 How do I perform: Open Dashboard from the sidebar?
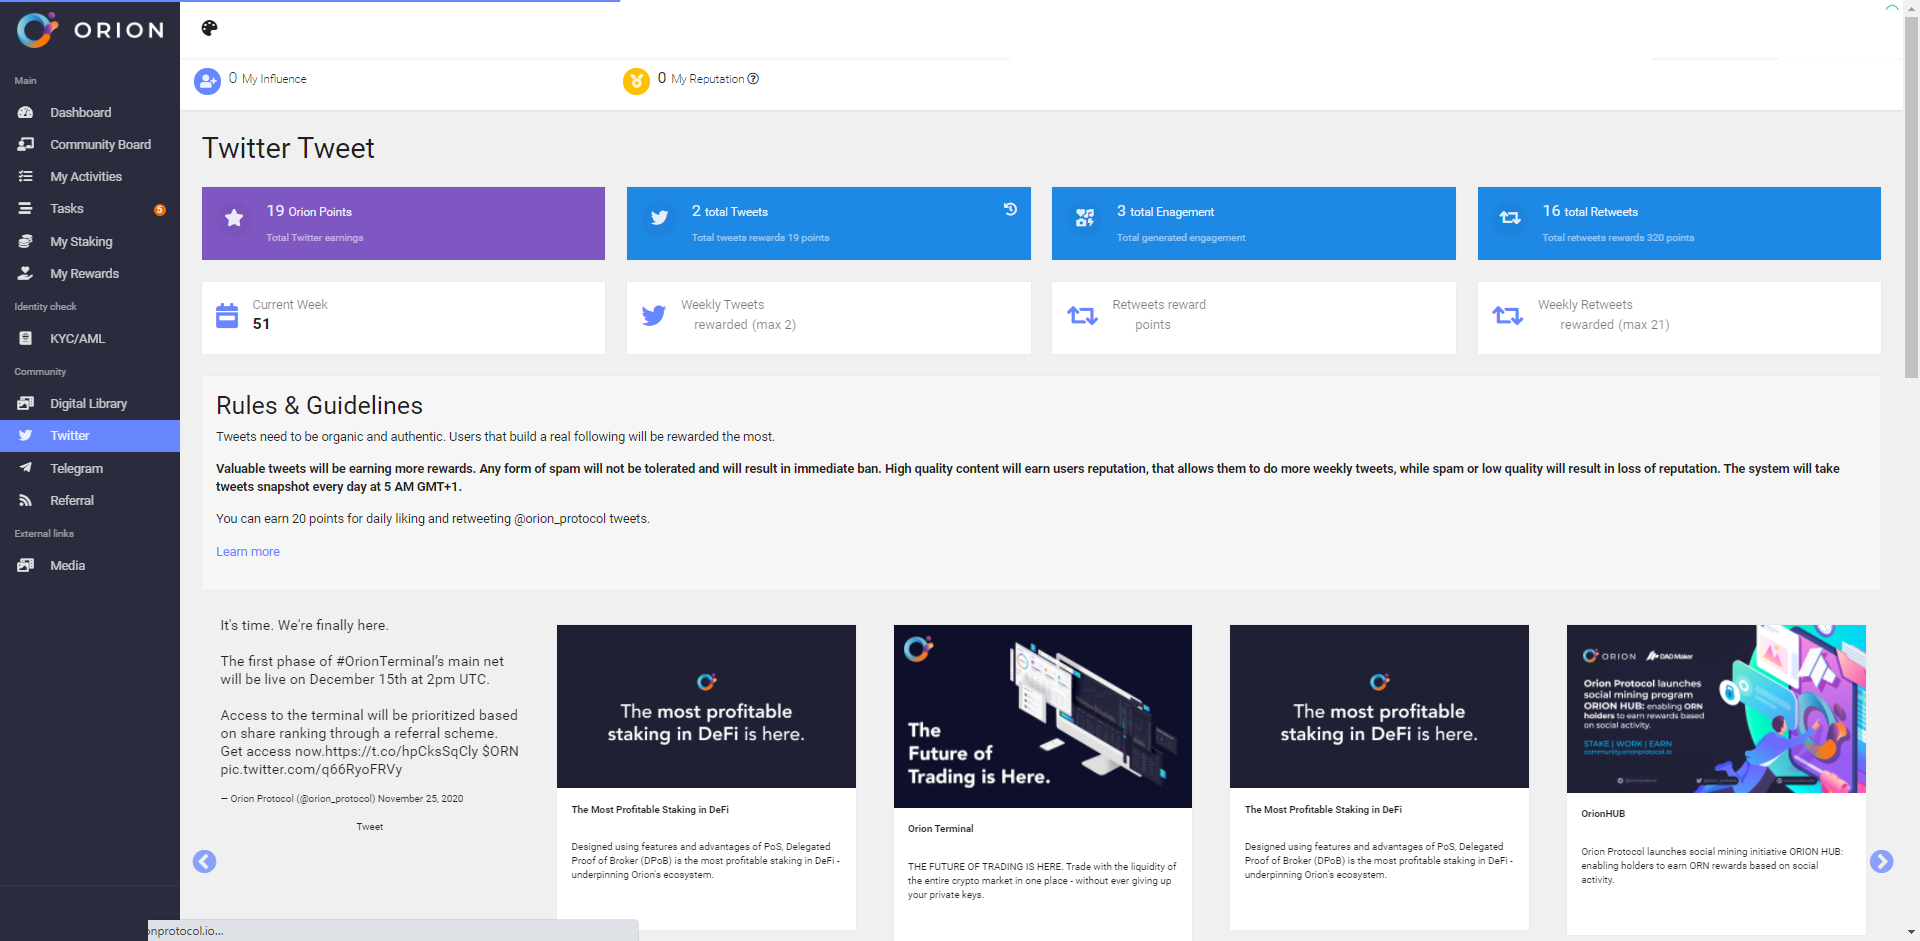(80, 113)
